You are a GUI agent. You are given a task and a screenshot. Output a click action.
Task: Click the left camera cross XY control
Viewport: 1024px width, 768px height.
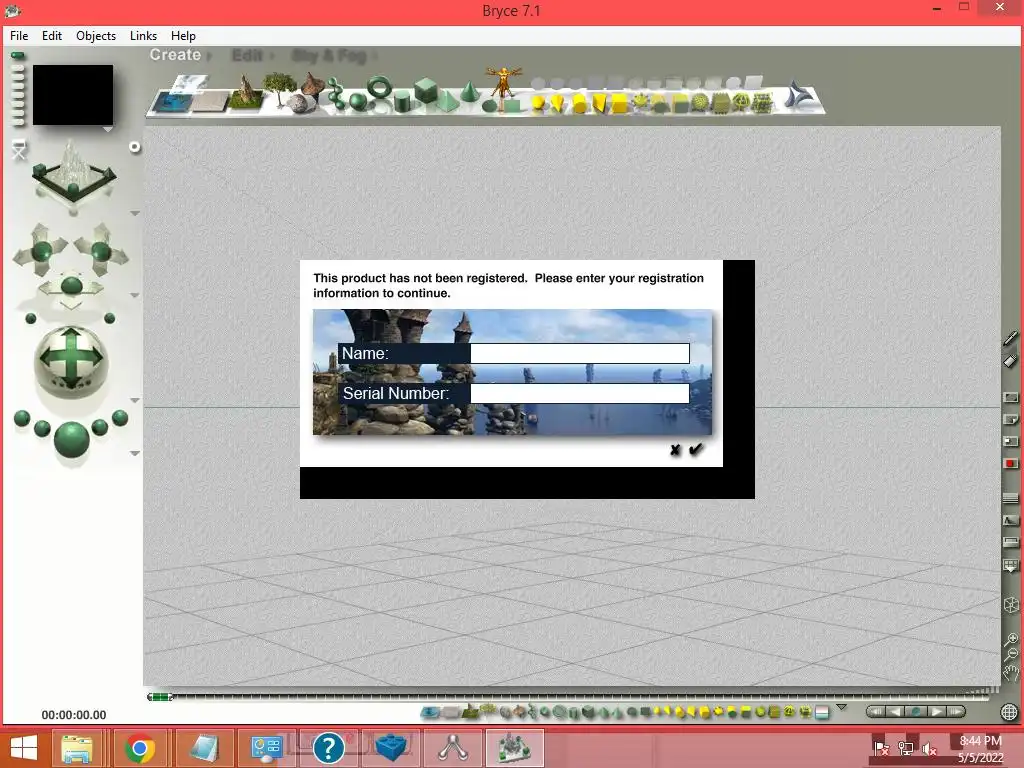coord(40,250)
